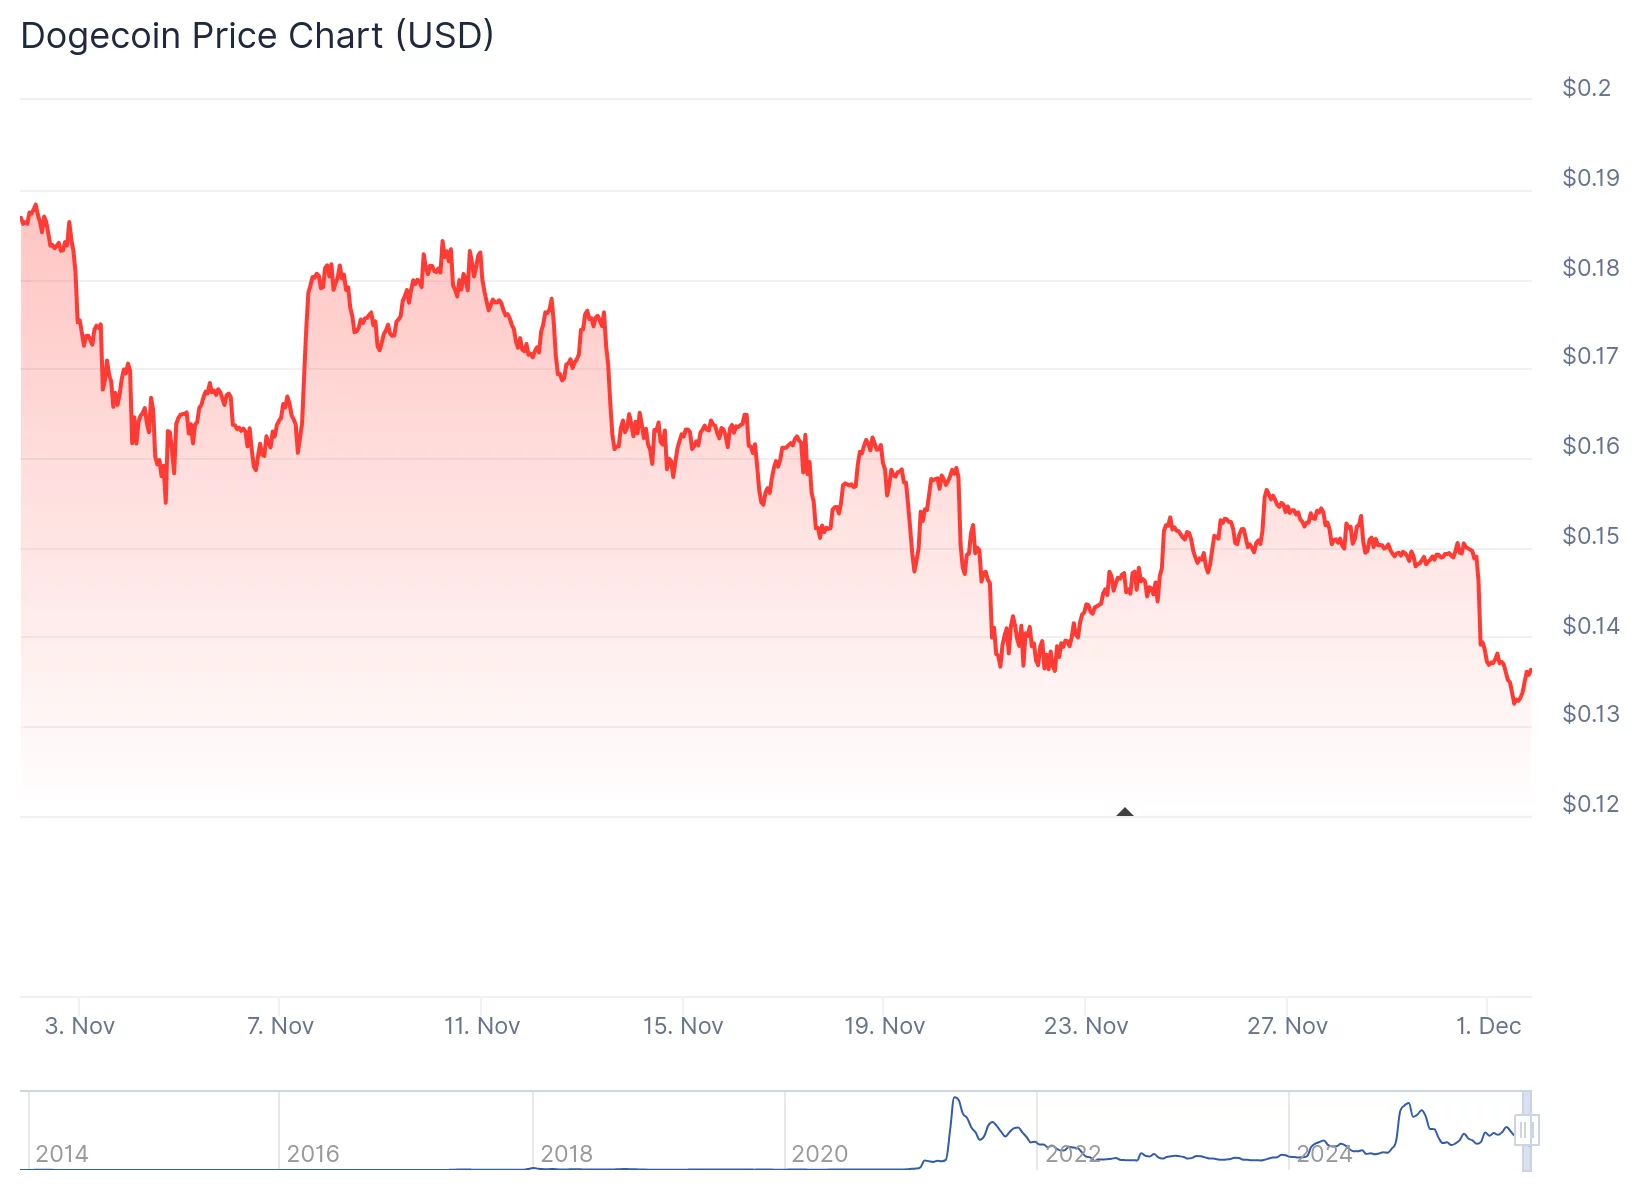
Task: Select the '1. Dec' date label on the x-axis
Action: click(1488, 1025)
